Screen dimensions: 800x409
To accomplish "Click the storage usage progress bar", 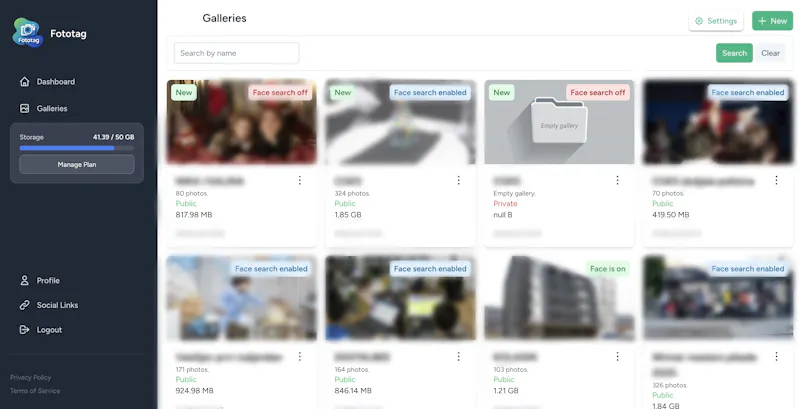I will click(77, 148).
